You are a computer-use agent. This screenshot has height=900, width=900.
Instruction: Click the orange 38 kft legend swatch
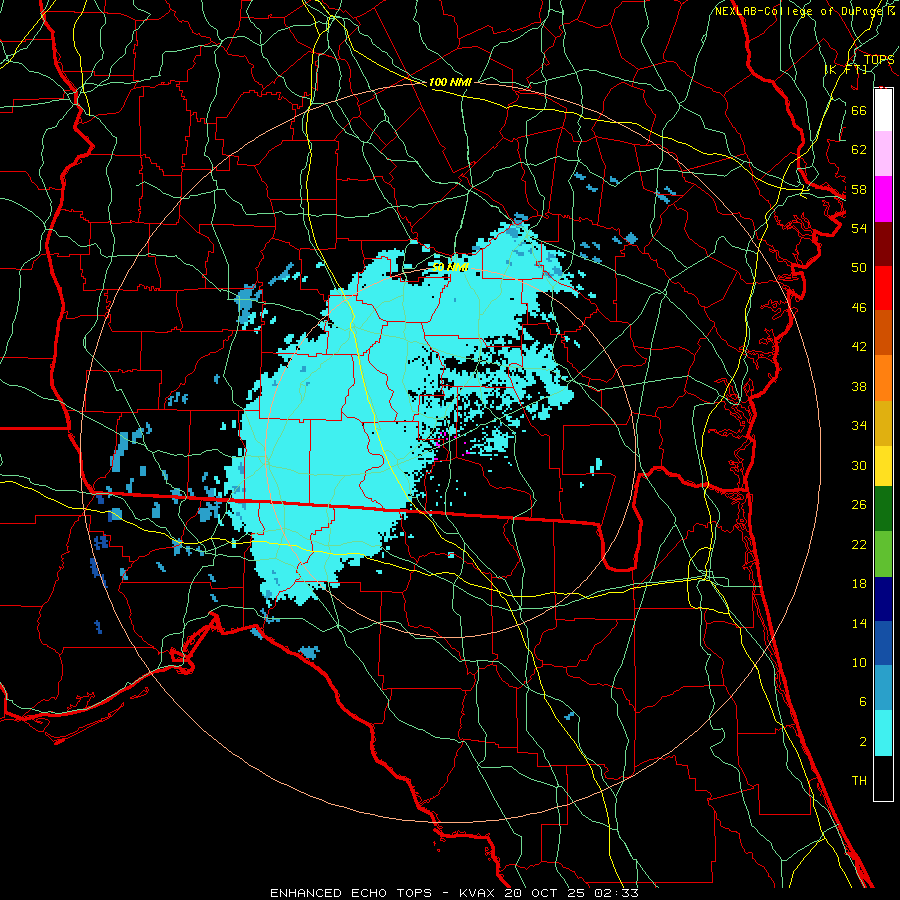pos(883,377)
